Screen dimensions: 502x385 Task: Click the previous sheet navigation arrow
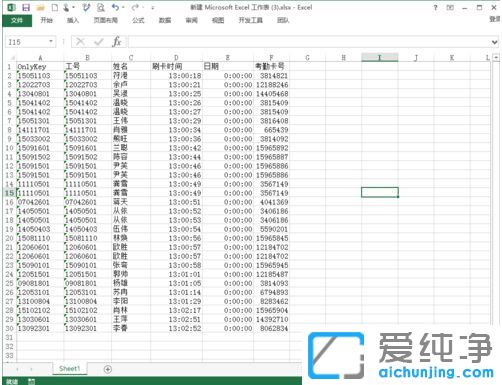pyautogui.click(x=17, y=369)
